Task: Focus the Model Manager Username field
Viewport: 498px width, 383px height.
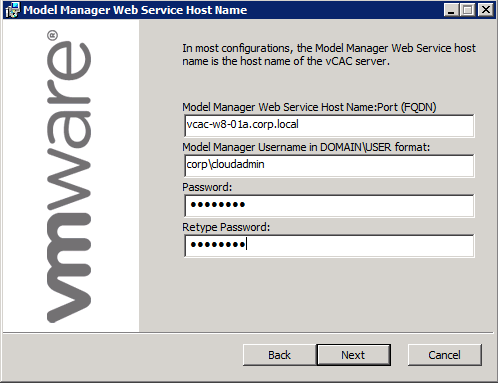Action: (x=329, y=165)
